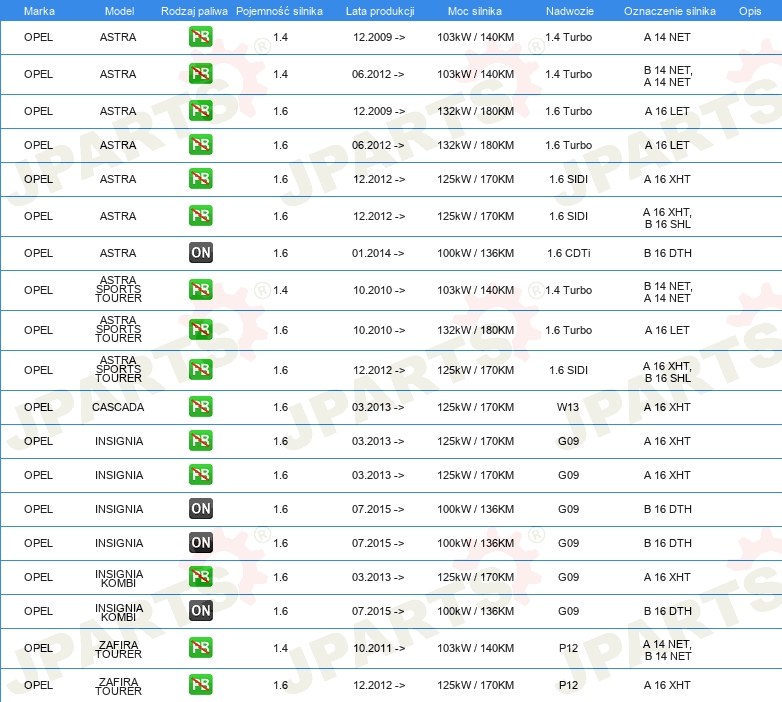Screen dimensions: 782x702
Task: Click petrol icon in Astra Sports Tourer 1.6 Turbo row
Action: click(200, 330)
